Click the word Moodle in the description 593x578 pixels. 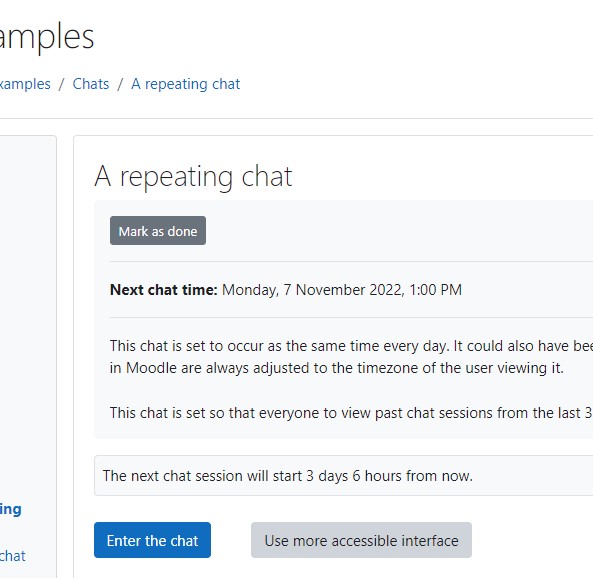pyautogui.click(x=151, y=368)
